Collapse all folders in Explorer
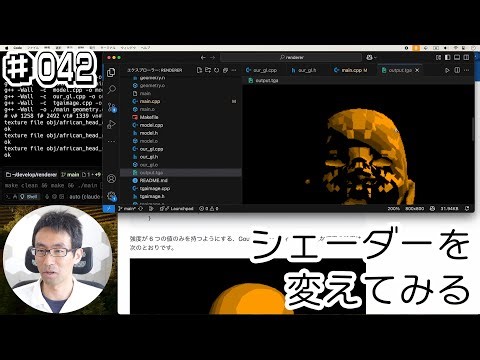Screen dimensions: 480x360 (x=225, y=70)
